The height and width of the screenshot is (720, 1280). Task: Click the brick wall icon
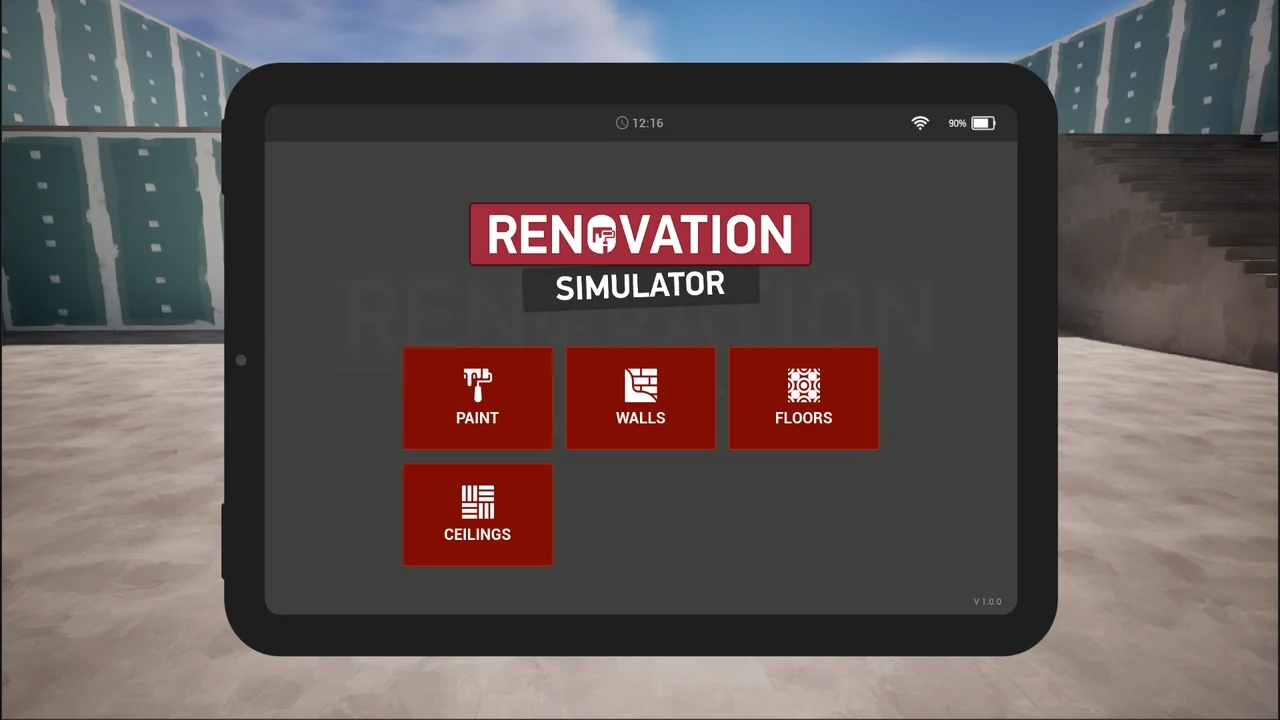[641, 385]
